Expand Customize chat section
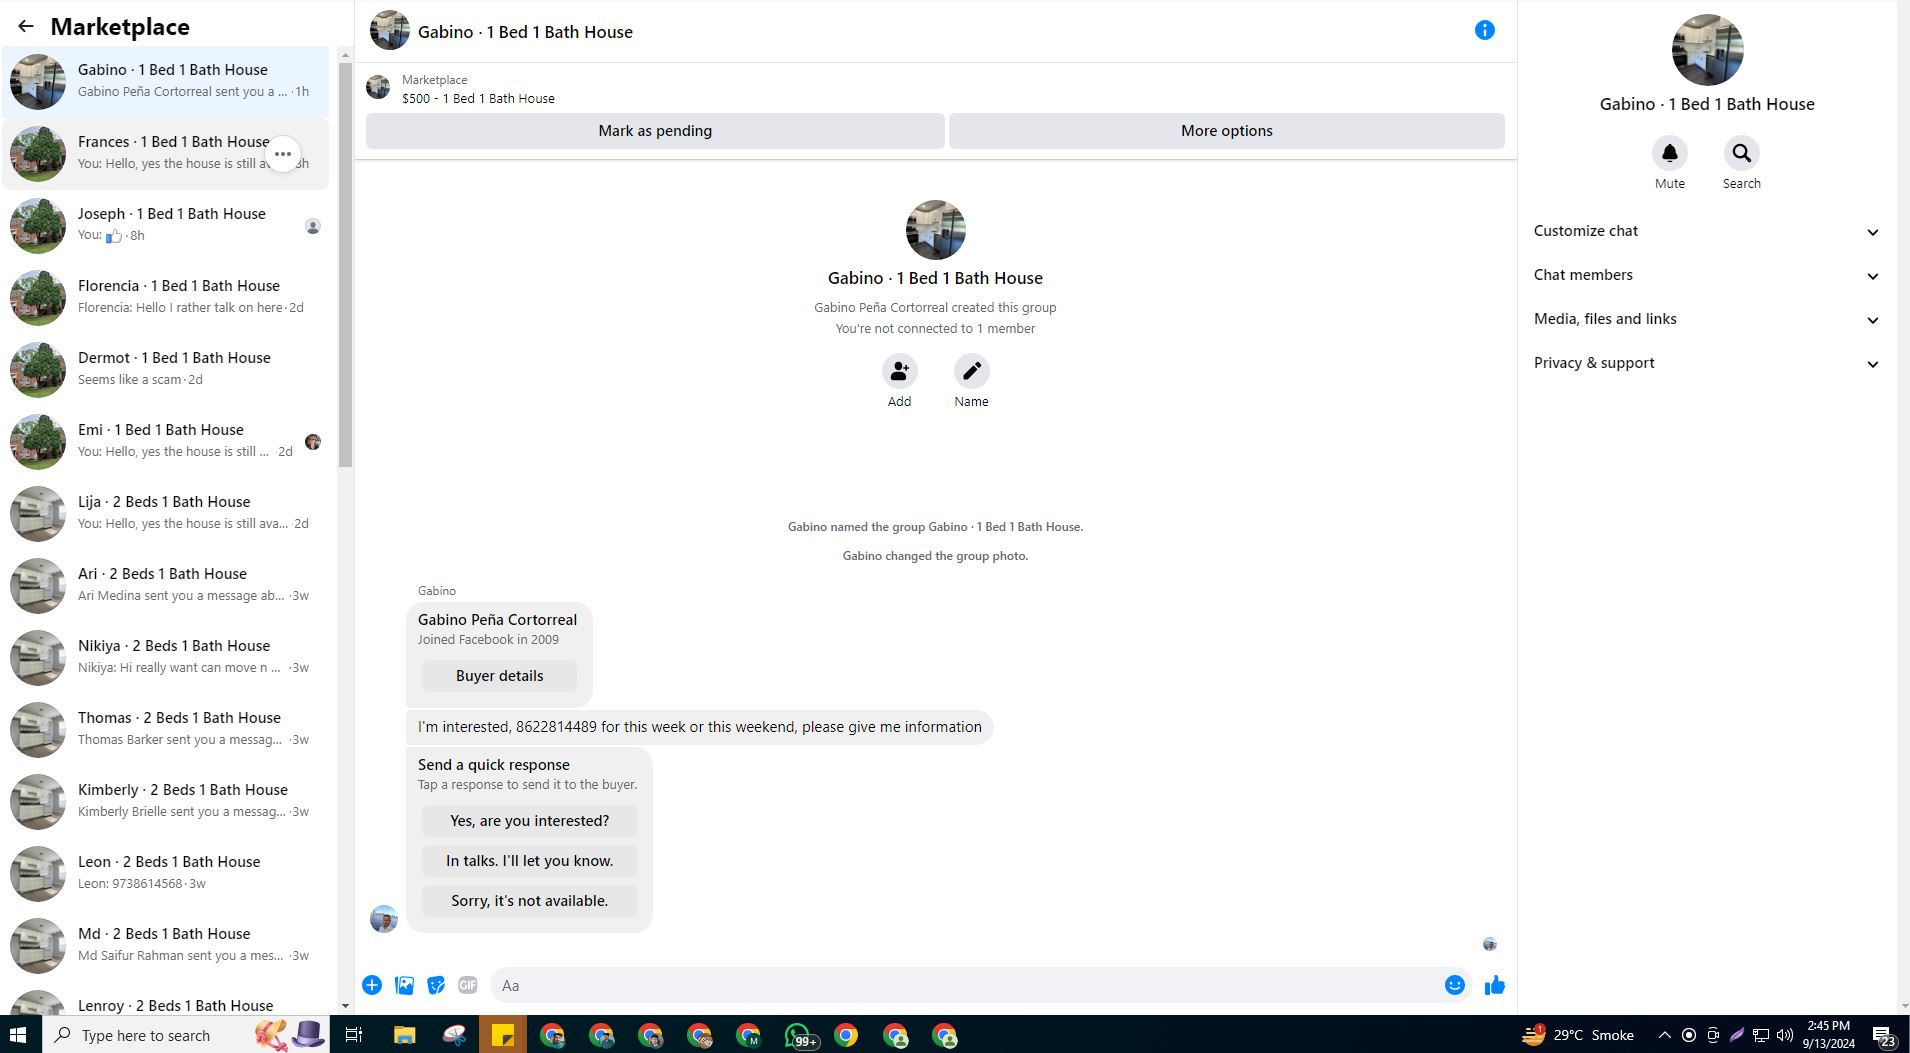 pyautogui.click(x=1708, y=232)
